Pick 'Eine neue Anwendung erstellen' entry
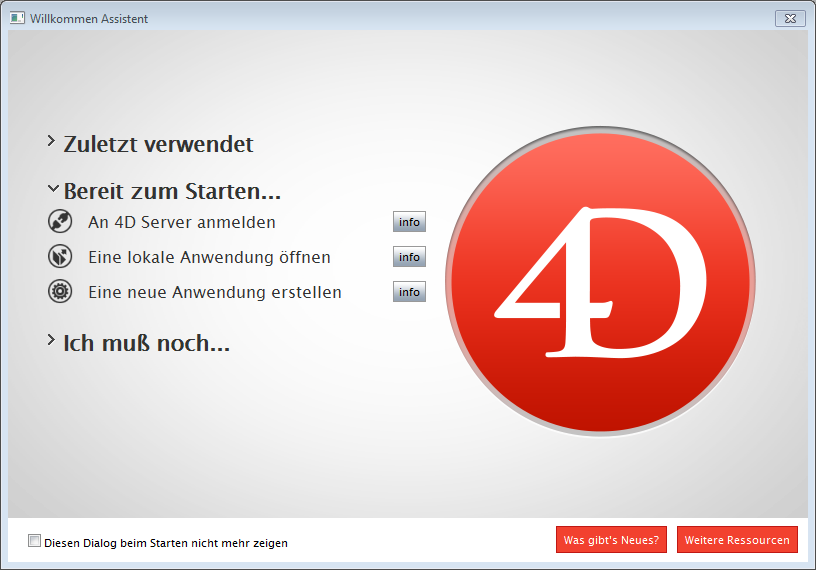Viewport: 816px width, 570px height. click(214, 292)
